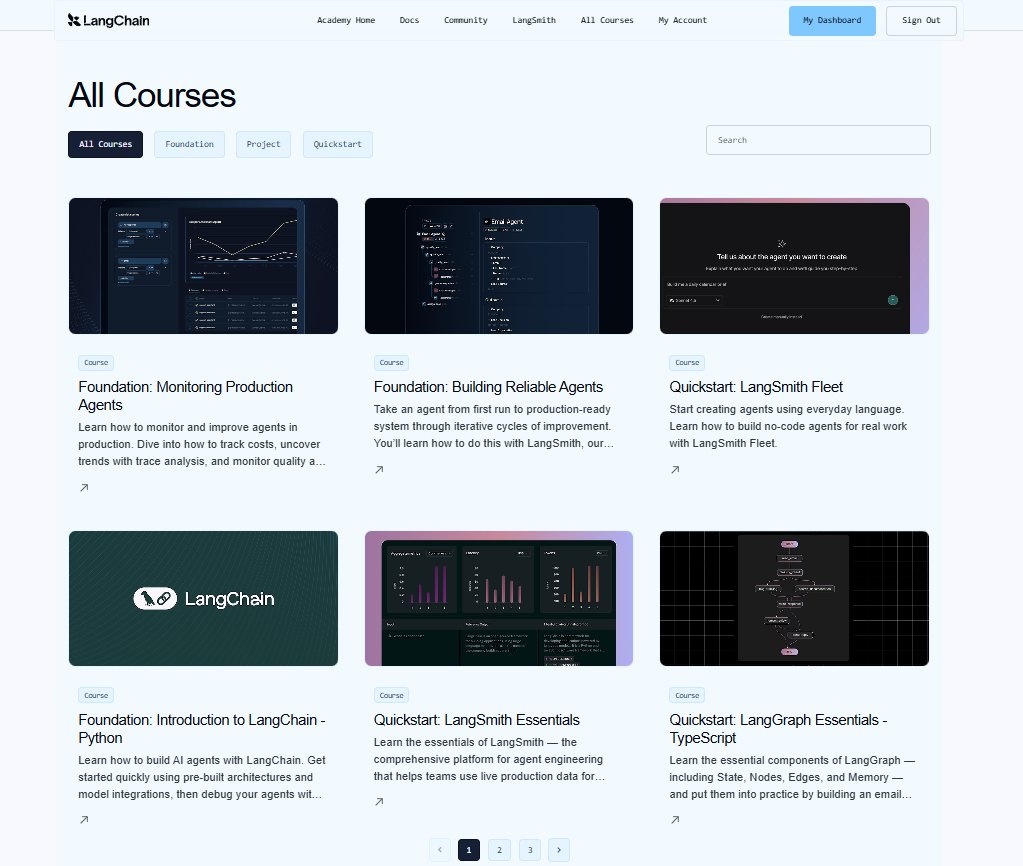1023x866 pixels.
Task: Open Monitoring Production Agents thumbnail
Action: click(204, 266)
